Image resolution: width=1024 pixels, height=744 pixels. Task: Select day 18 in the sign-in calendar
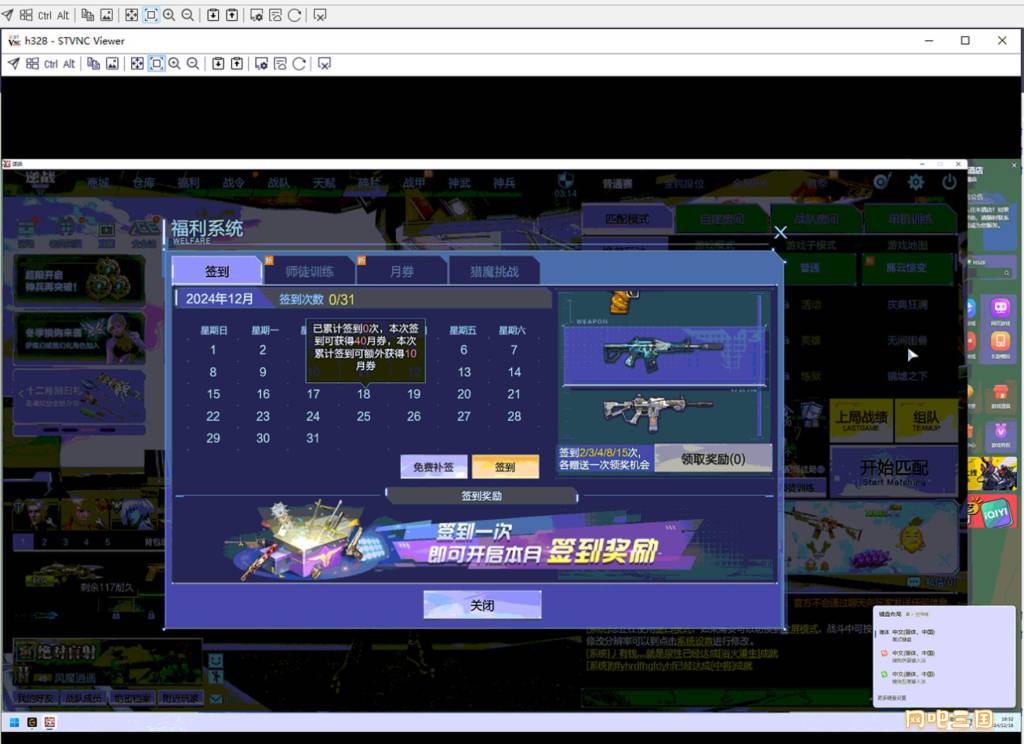click(x=364, y=394)
